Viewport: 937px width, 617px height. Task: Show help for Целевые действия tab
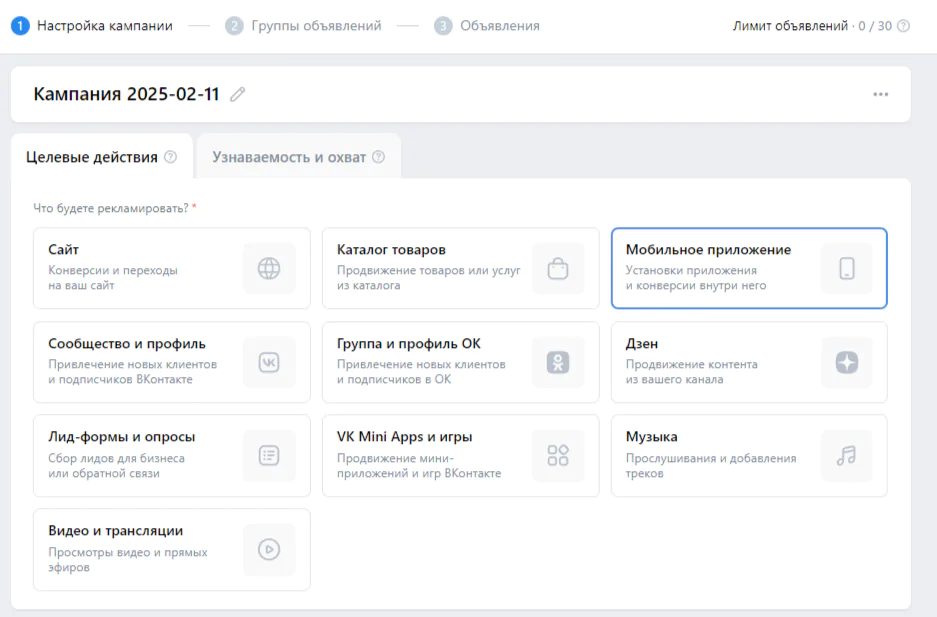(171, 157)
